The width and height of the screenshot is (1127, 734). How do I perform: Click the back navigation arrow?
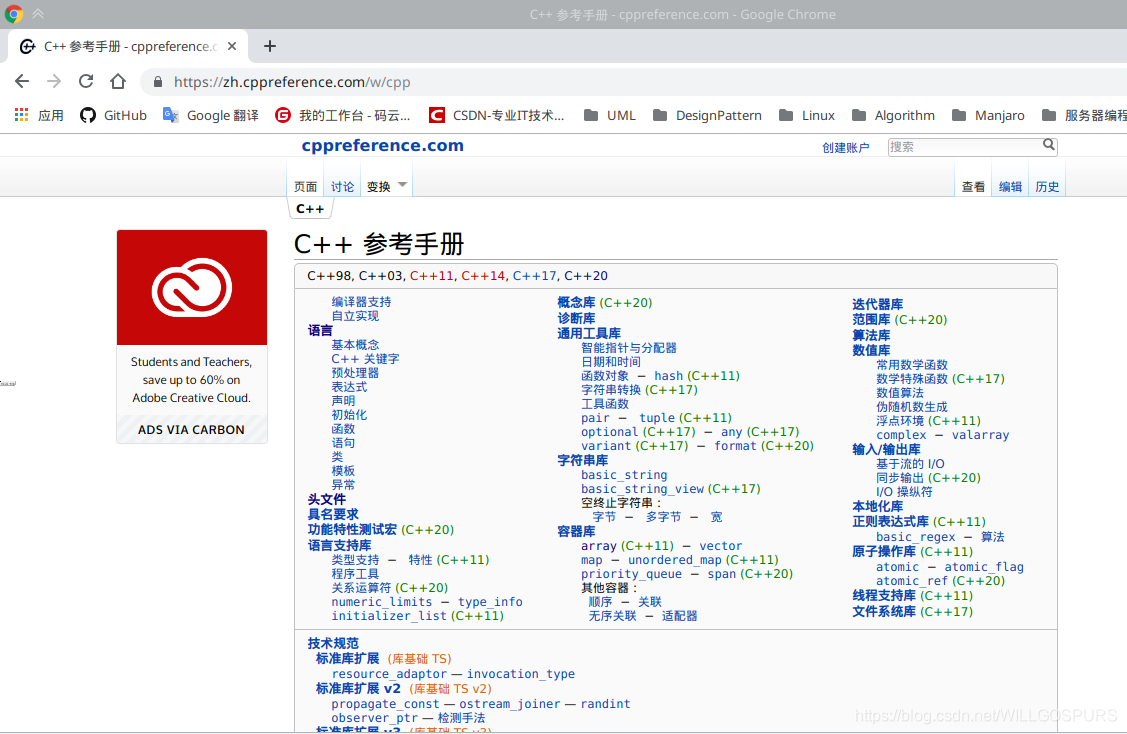pyautogui.click(x=22, y=81)
